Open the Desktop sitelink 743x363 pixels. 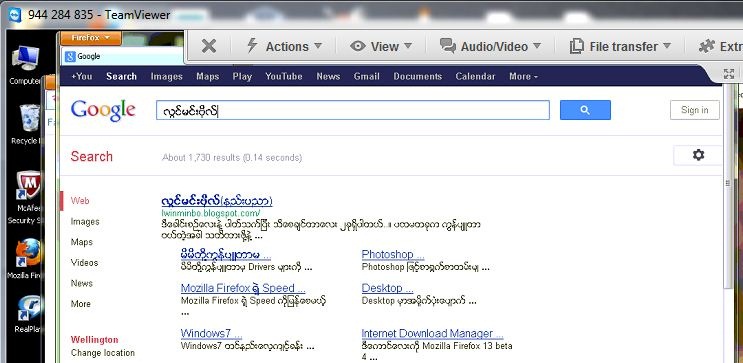point(387,288)
